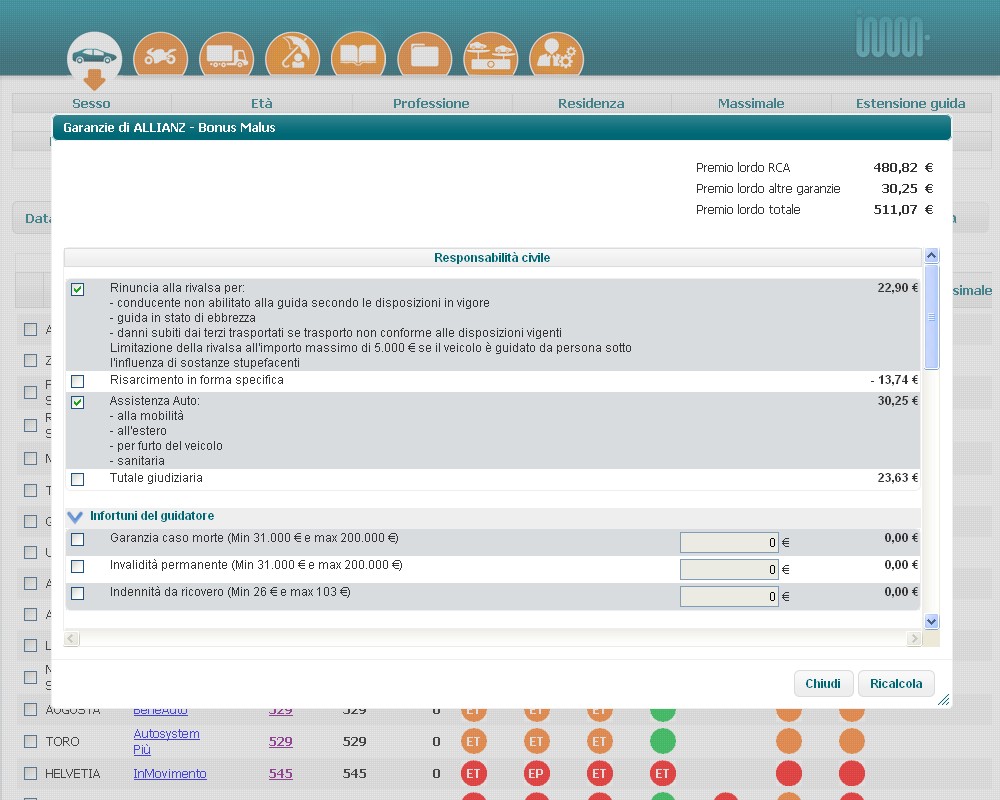This screenshot has width=1000, height=800.
Task: Click the Responsabilità civile section header
Action: point(492,258)
